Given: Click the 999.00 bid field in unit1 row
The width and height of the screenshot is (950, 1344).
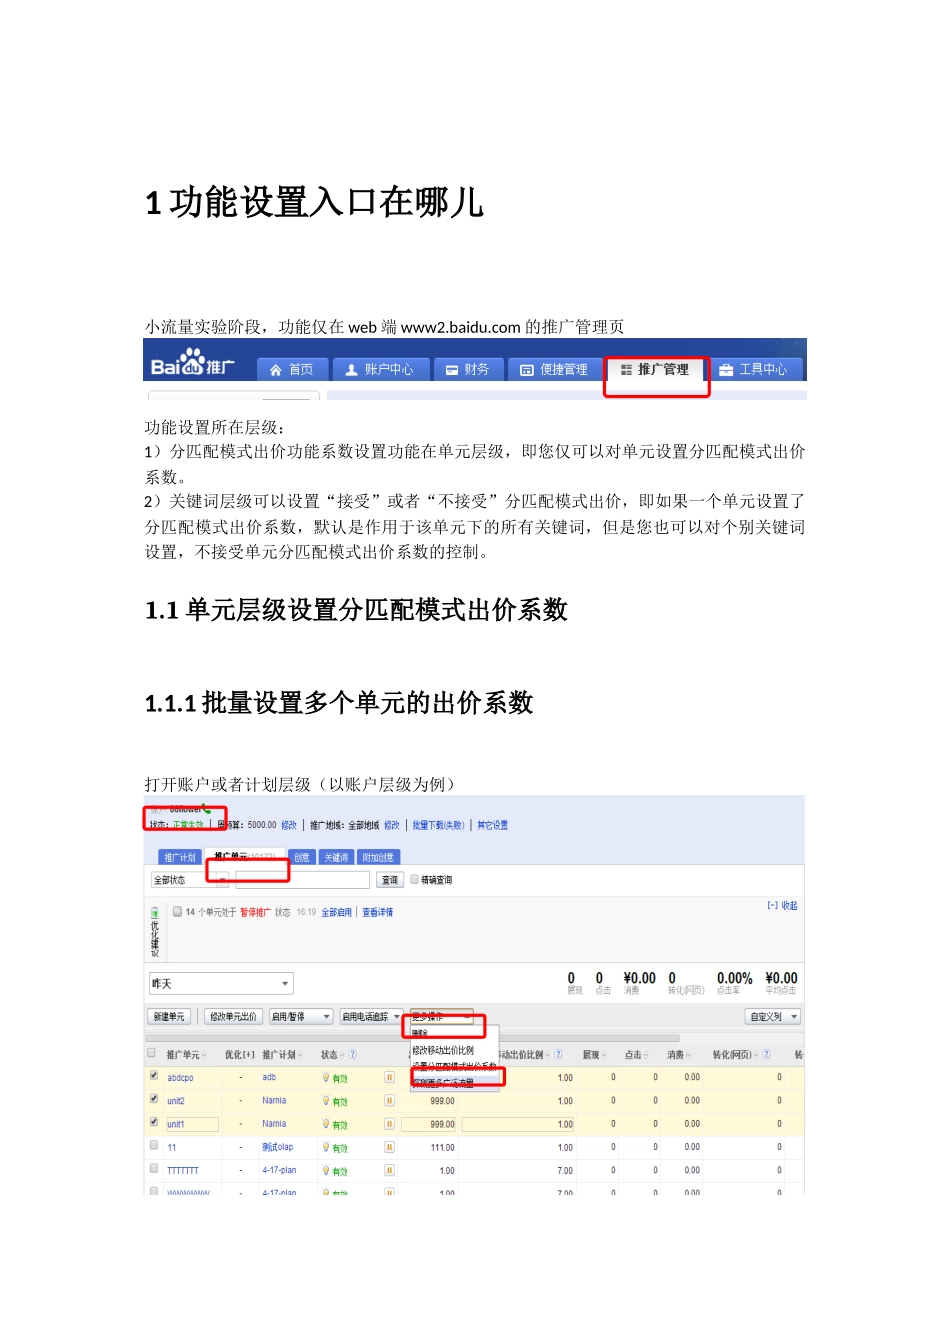Looking at the screenshot, I should coord(430,1124).
